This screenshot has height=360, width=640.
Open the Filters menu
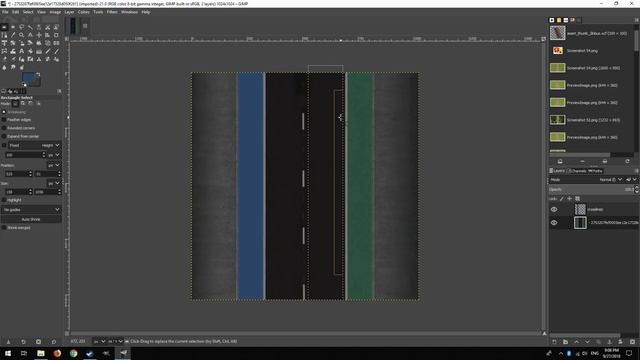point(112,12)
